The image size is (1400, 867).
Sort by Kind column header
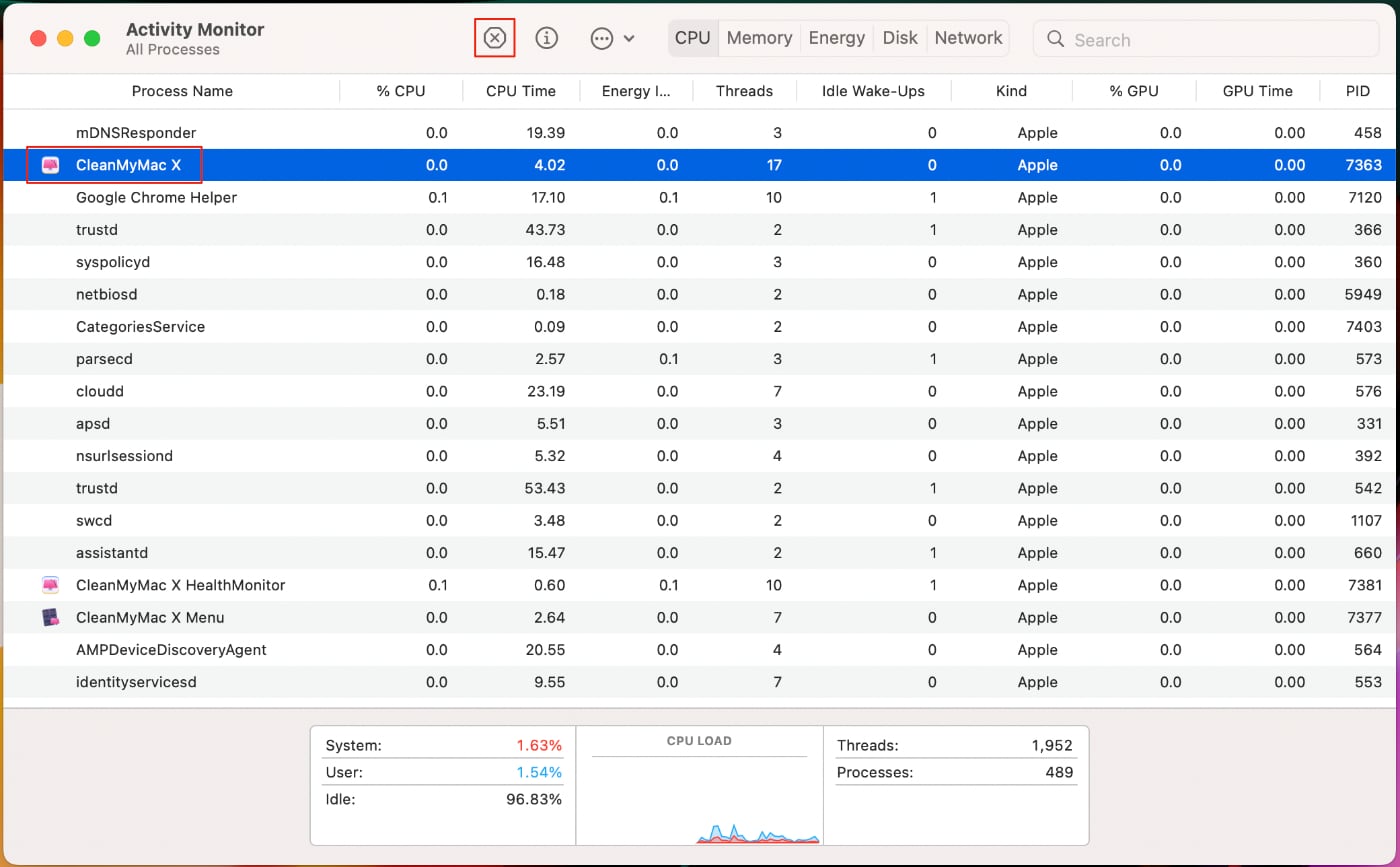pyautogui.click(x=1011, y=91)
